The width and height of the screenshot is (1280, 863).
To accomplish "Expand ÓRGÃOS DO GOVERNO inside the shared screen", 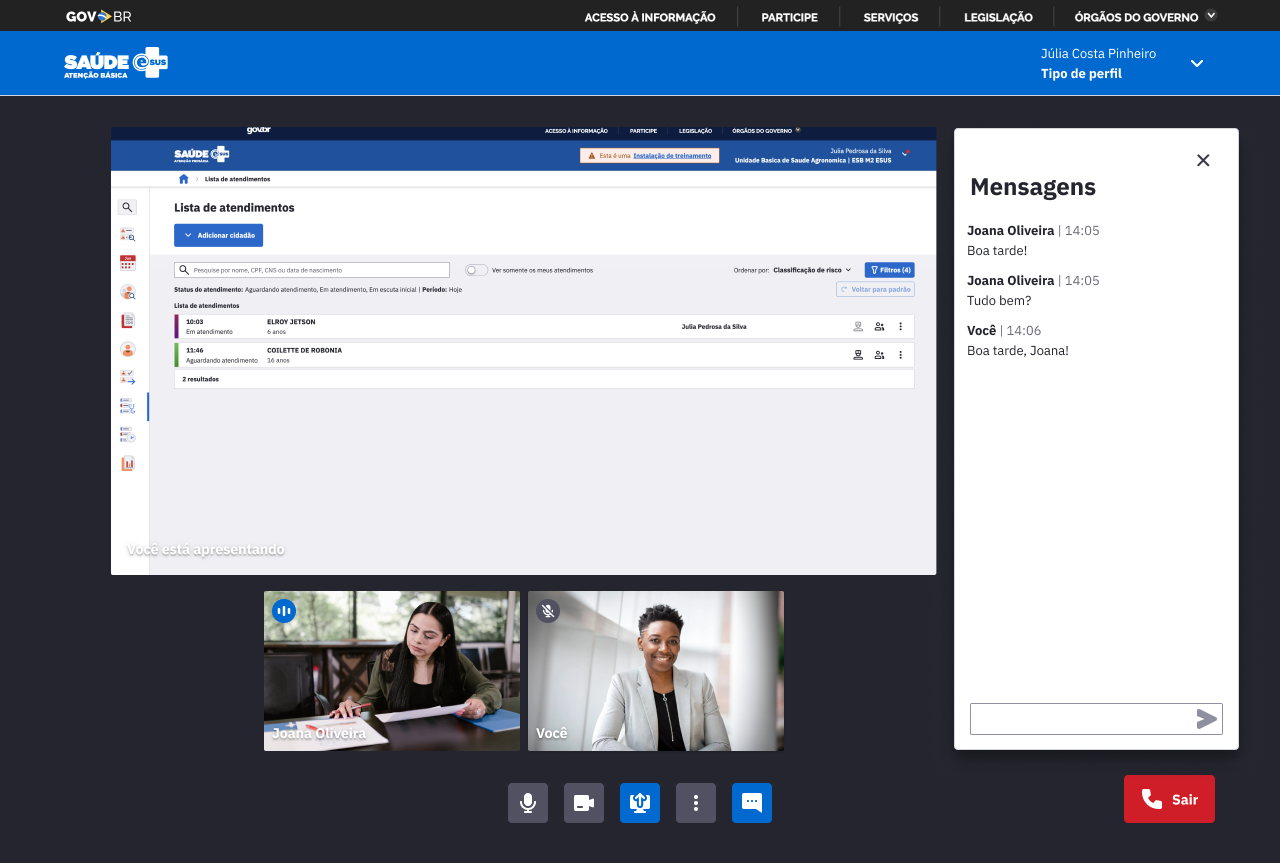I will 766,130.
